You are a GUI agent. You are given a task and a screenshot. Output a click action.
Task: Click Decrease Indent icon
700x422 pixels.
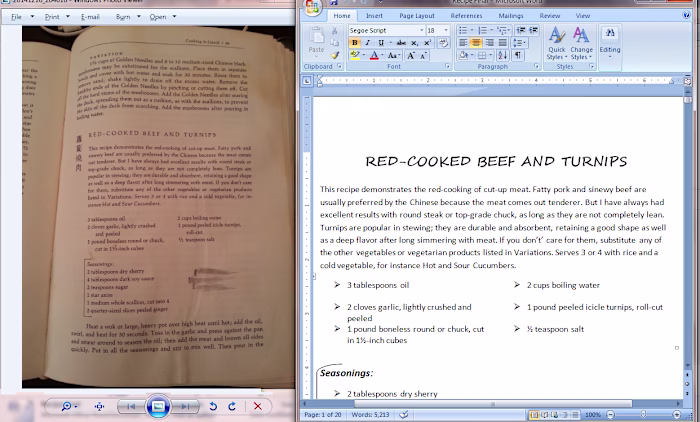tap(521, 30)
